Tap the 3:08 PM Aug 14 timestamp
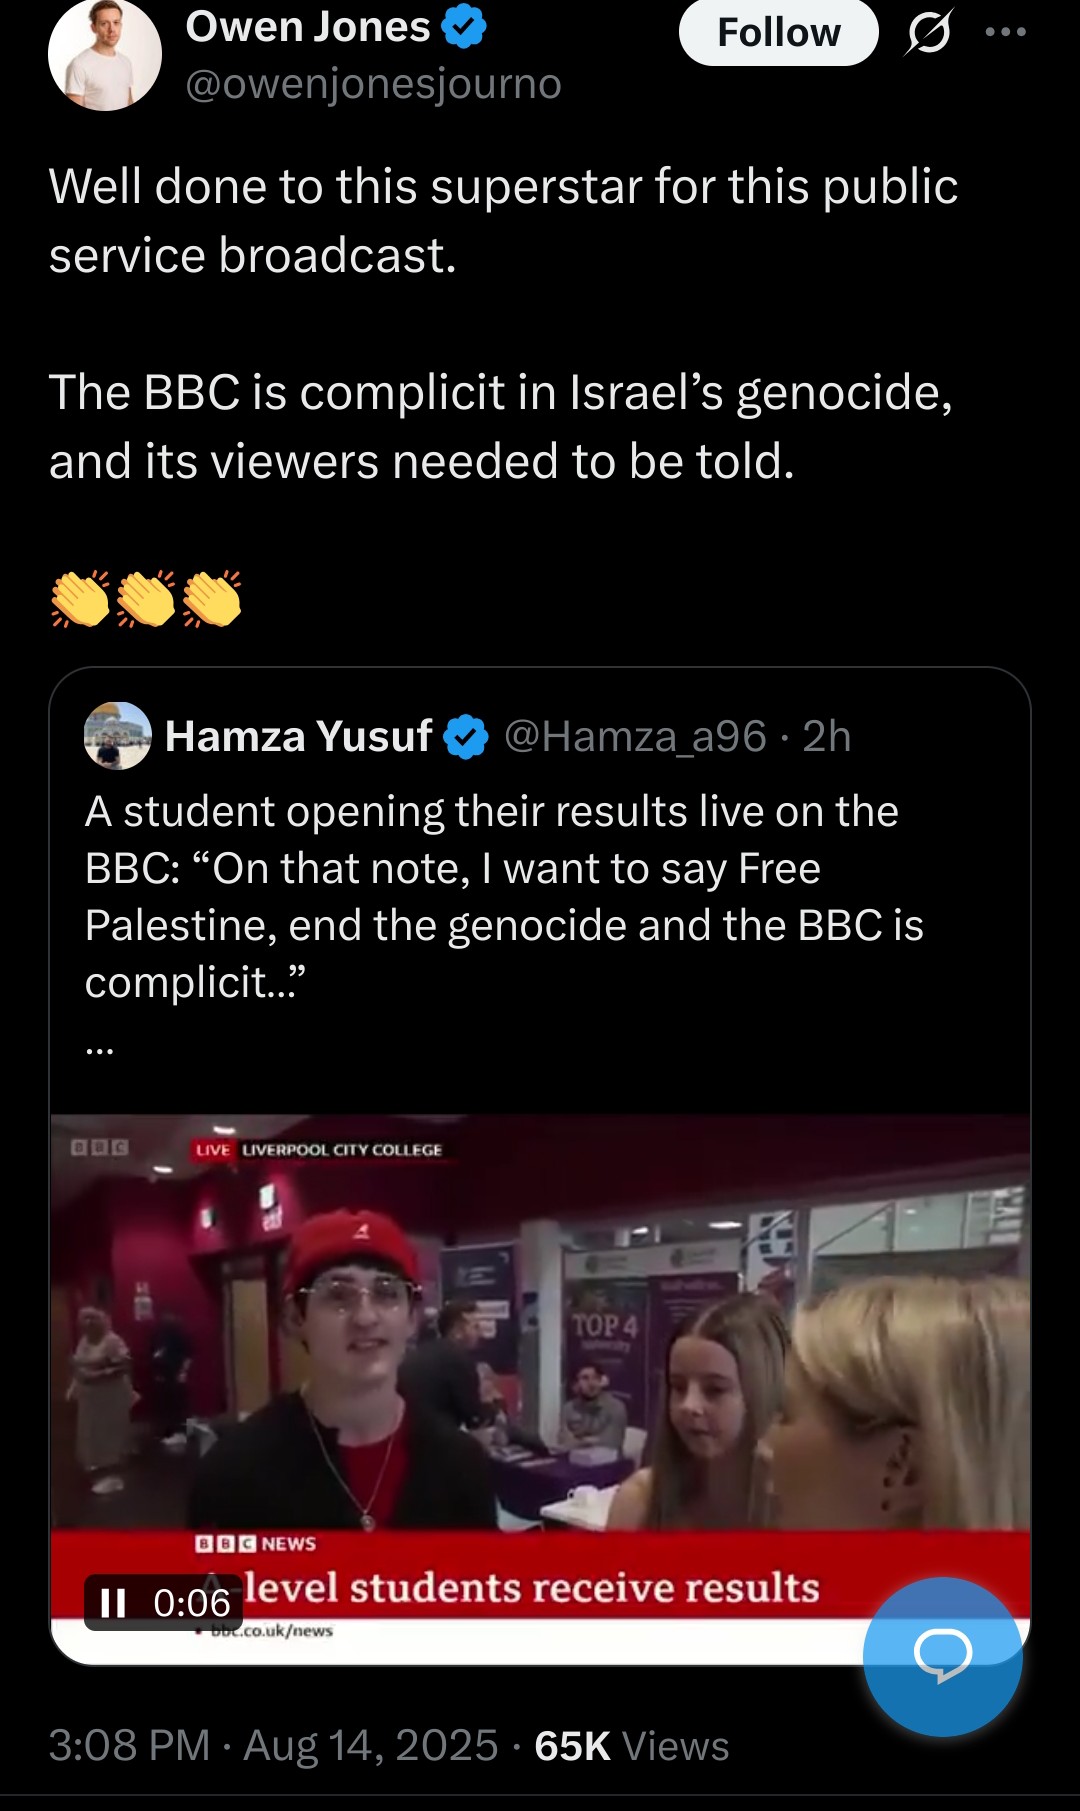Screen dimensions: 1080x1811 point(273,1746)
